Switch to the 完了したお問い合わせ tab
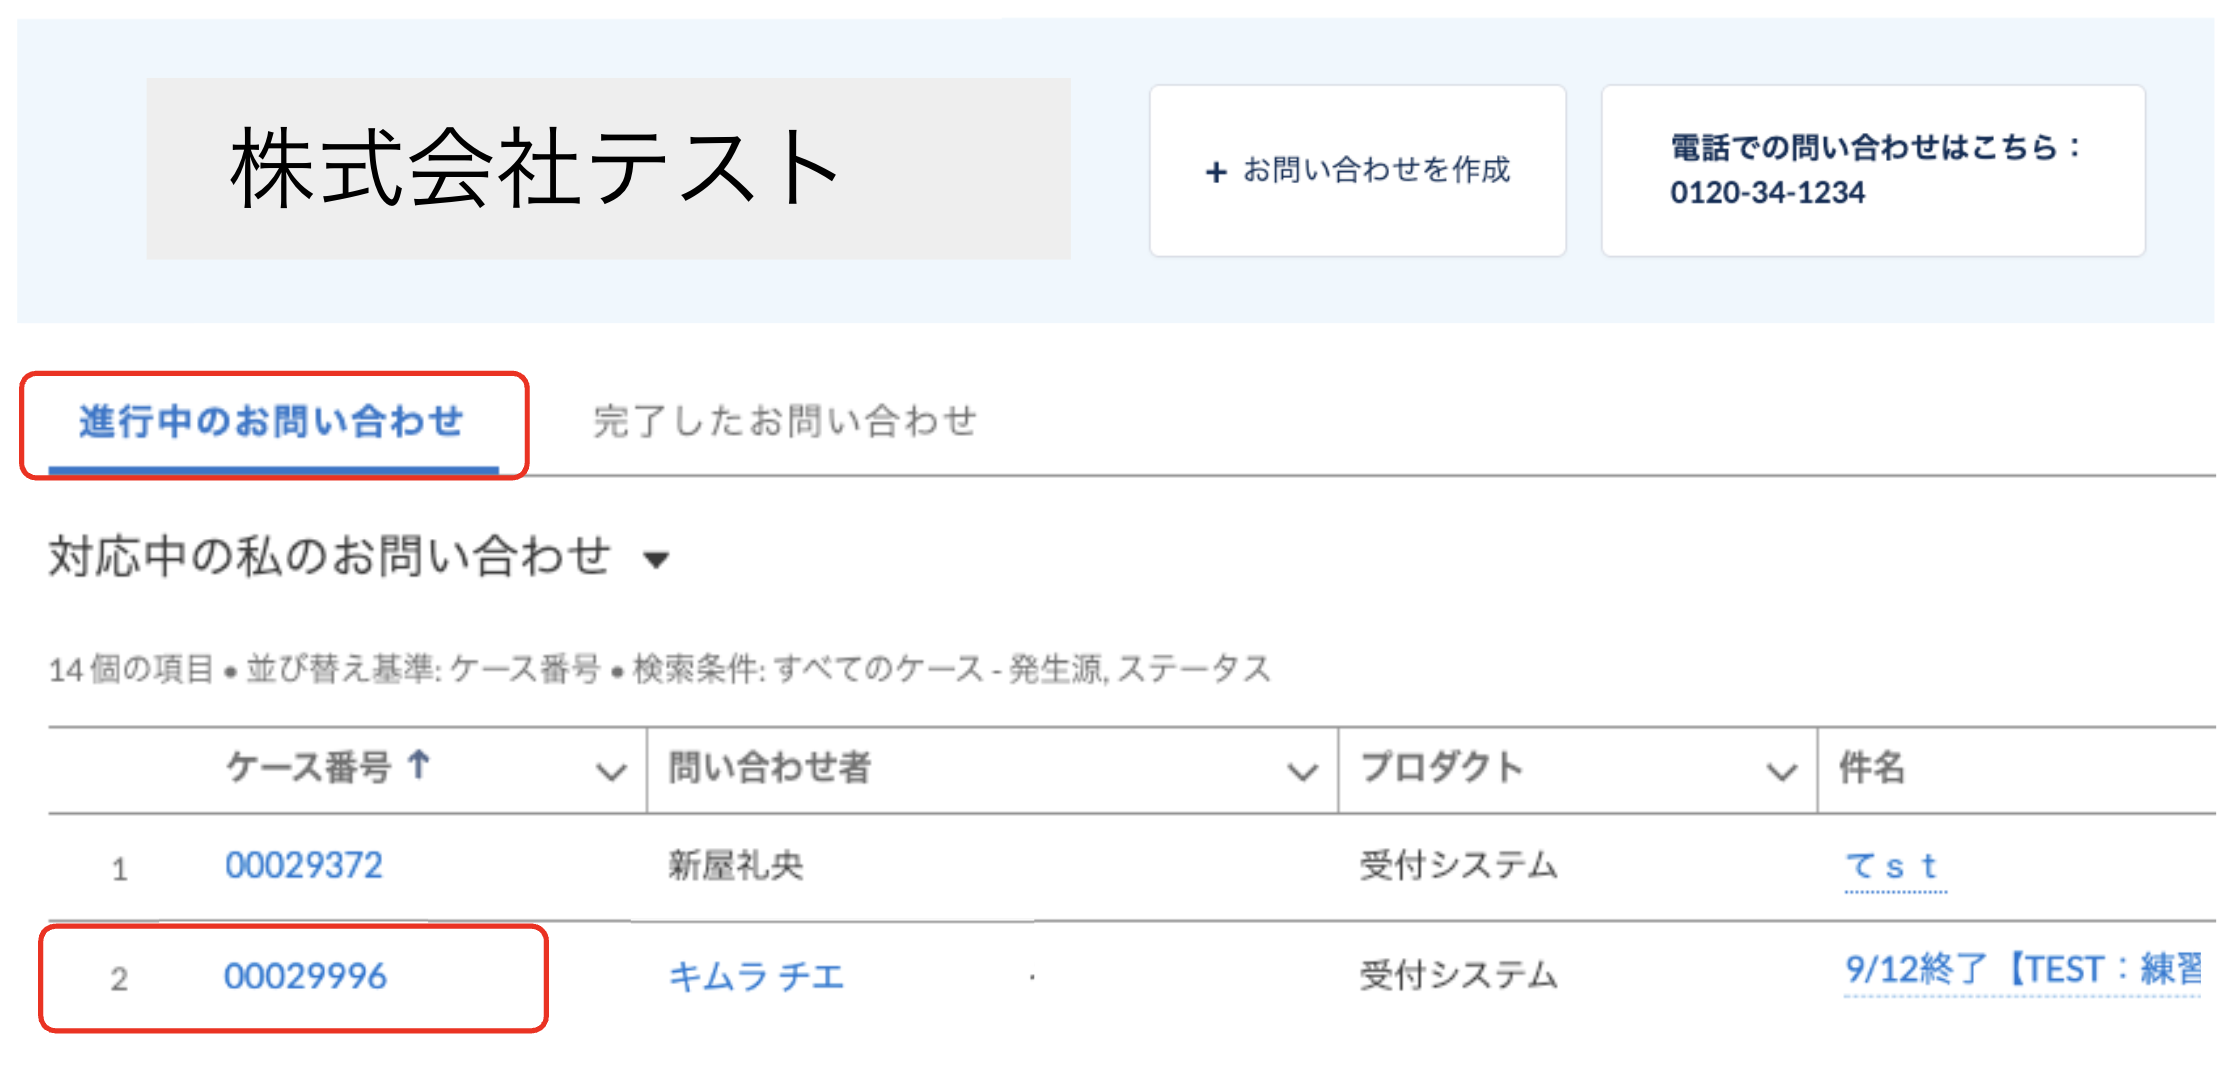Viewport: 2234px width, 1080px height. pos(785,422)
